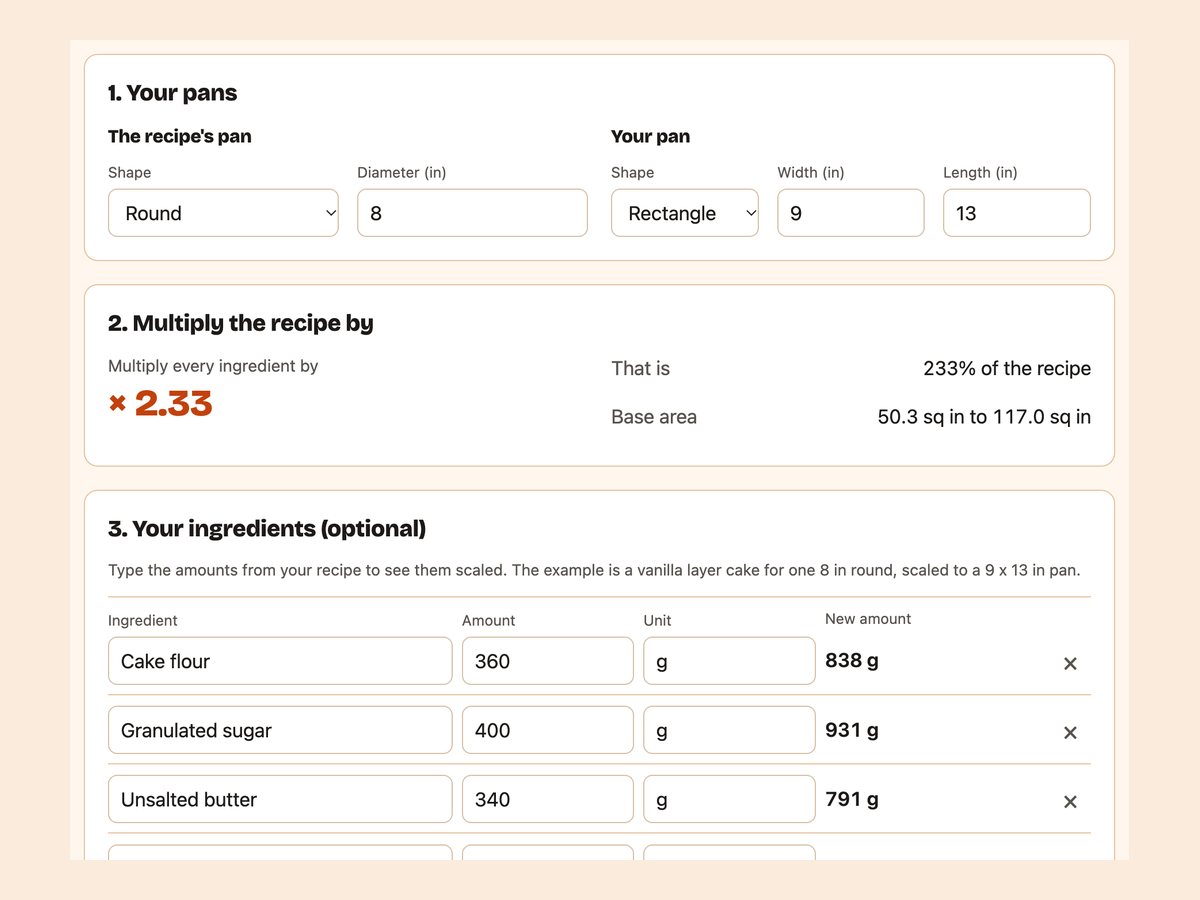Click the 233% of the recipe text
This screenshot has width=1200, height=900.
pos(1007,368)
